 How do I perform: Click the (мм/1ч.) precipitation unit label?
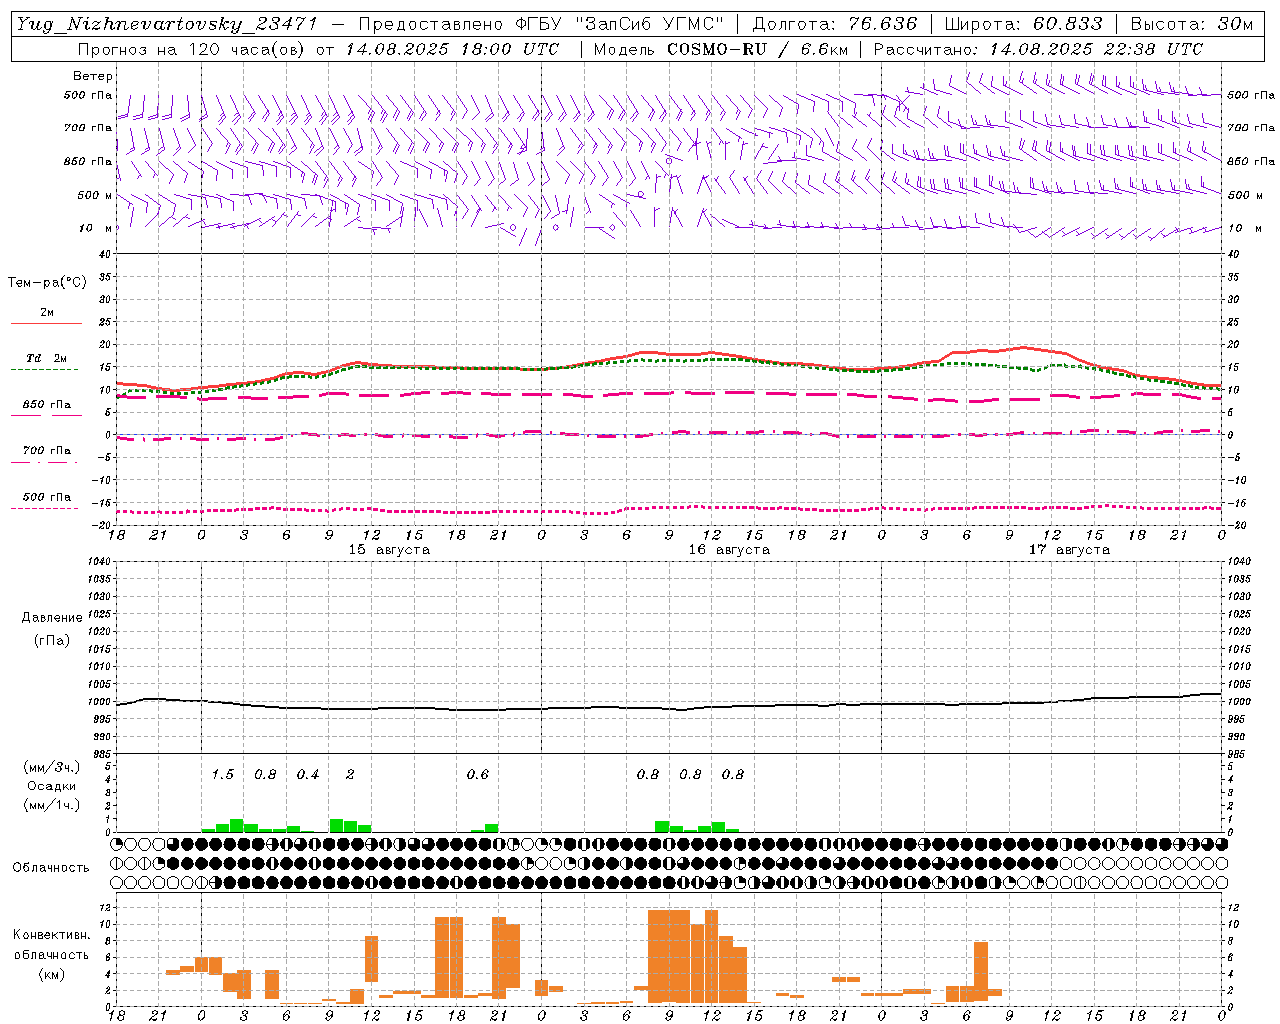tap(52, 805)
